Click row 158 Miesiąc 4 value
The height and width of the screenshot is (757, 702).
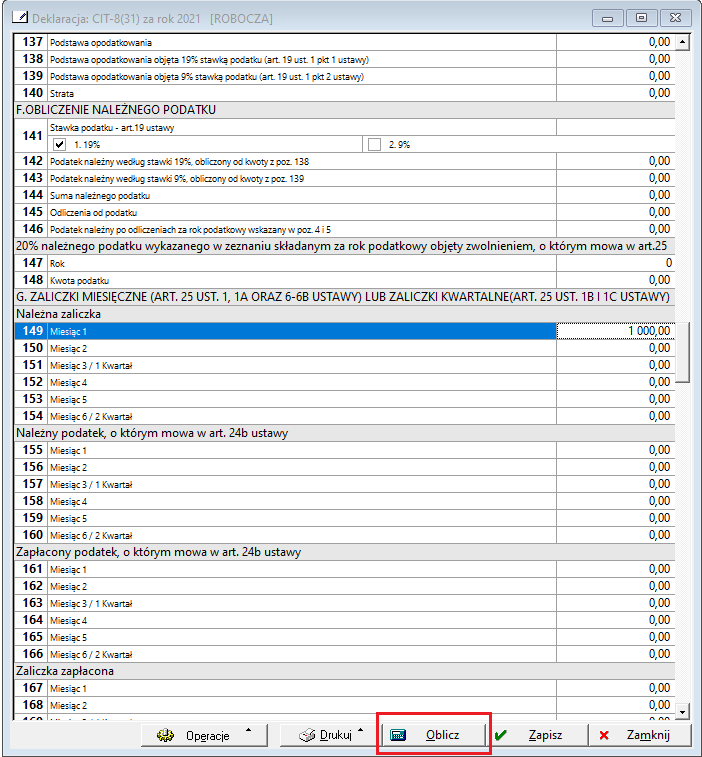[x=616, y=501]
